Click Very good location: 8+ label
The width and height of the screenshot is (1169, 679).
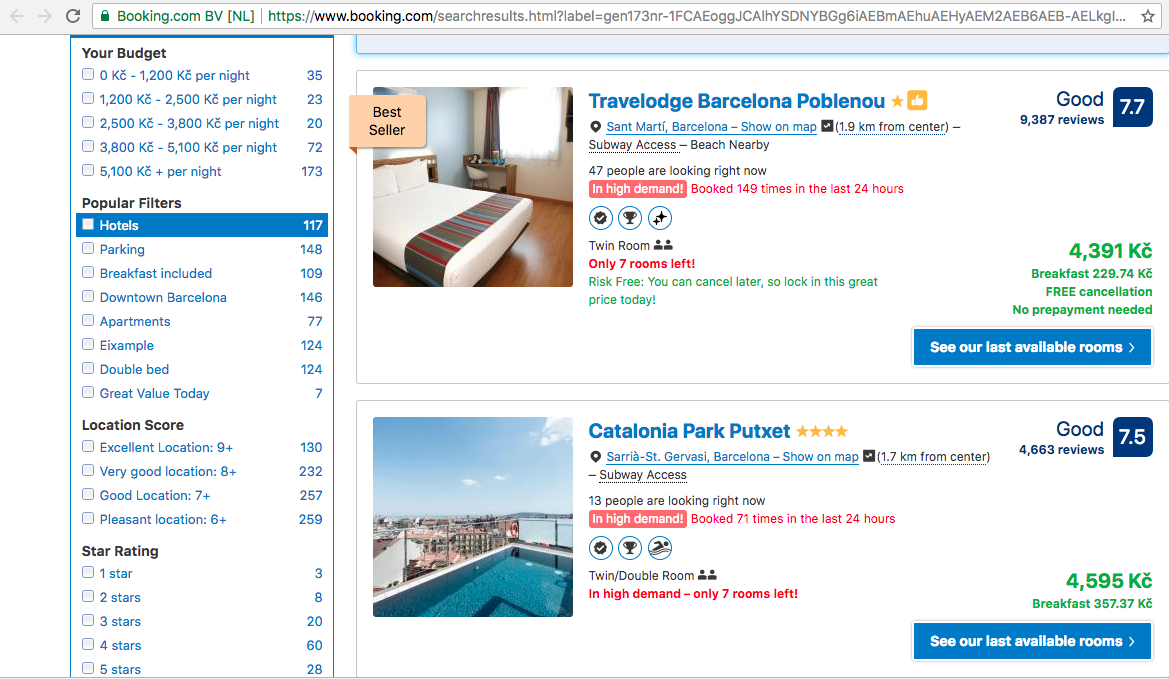tap(168, 471)
